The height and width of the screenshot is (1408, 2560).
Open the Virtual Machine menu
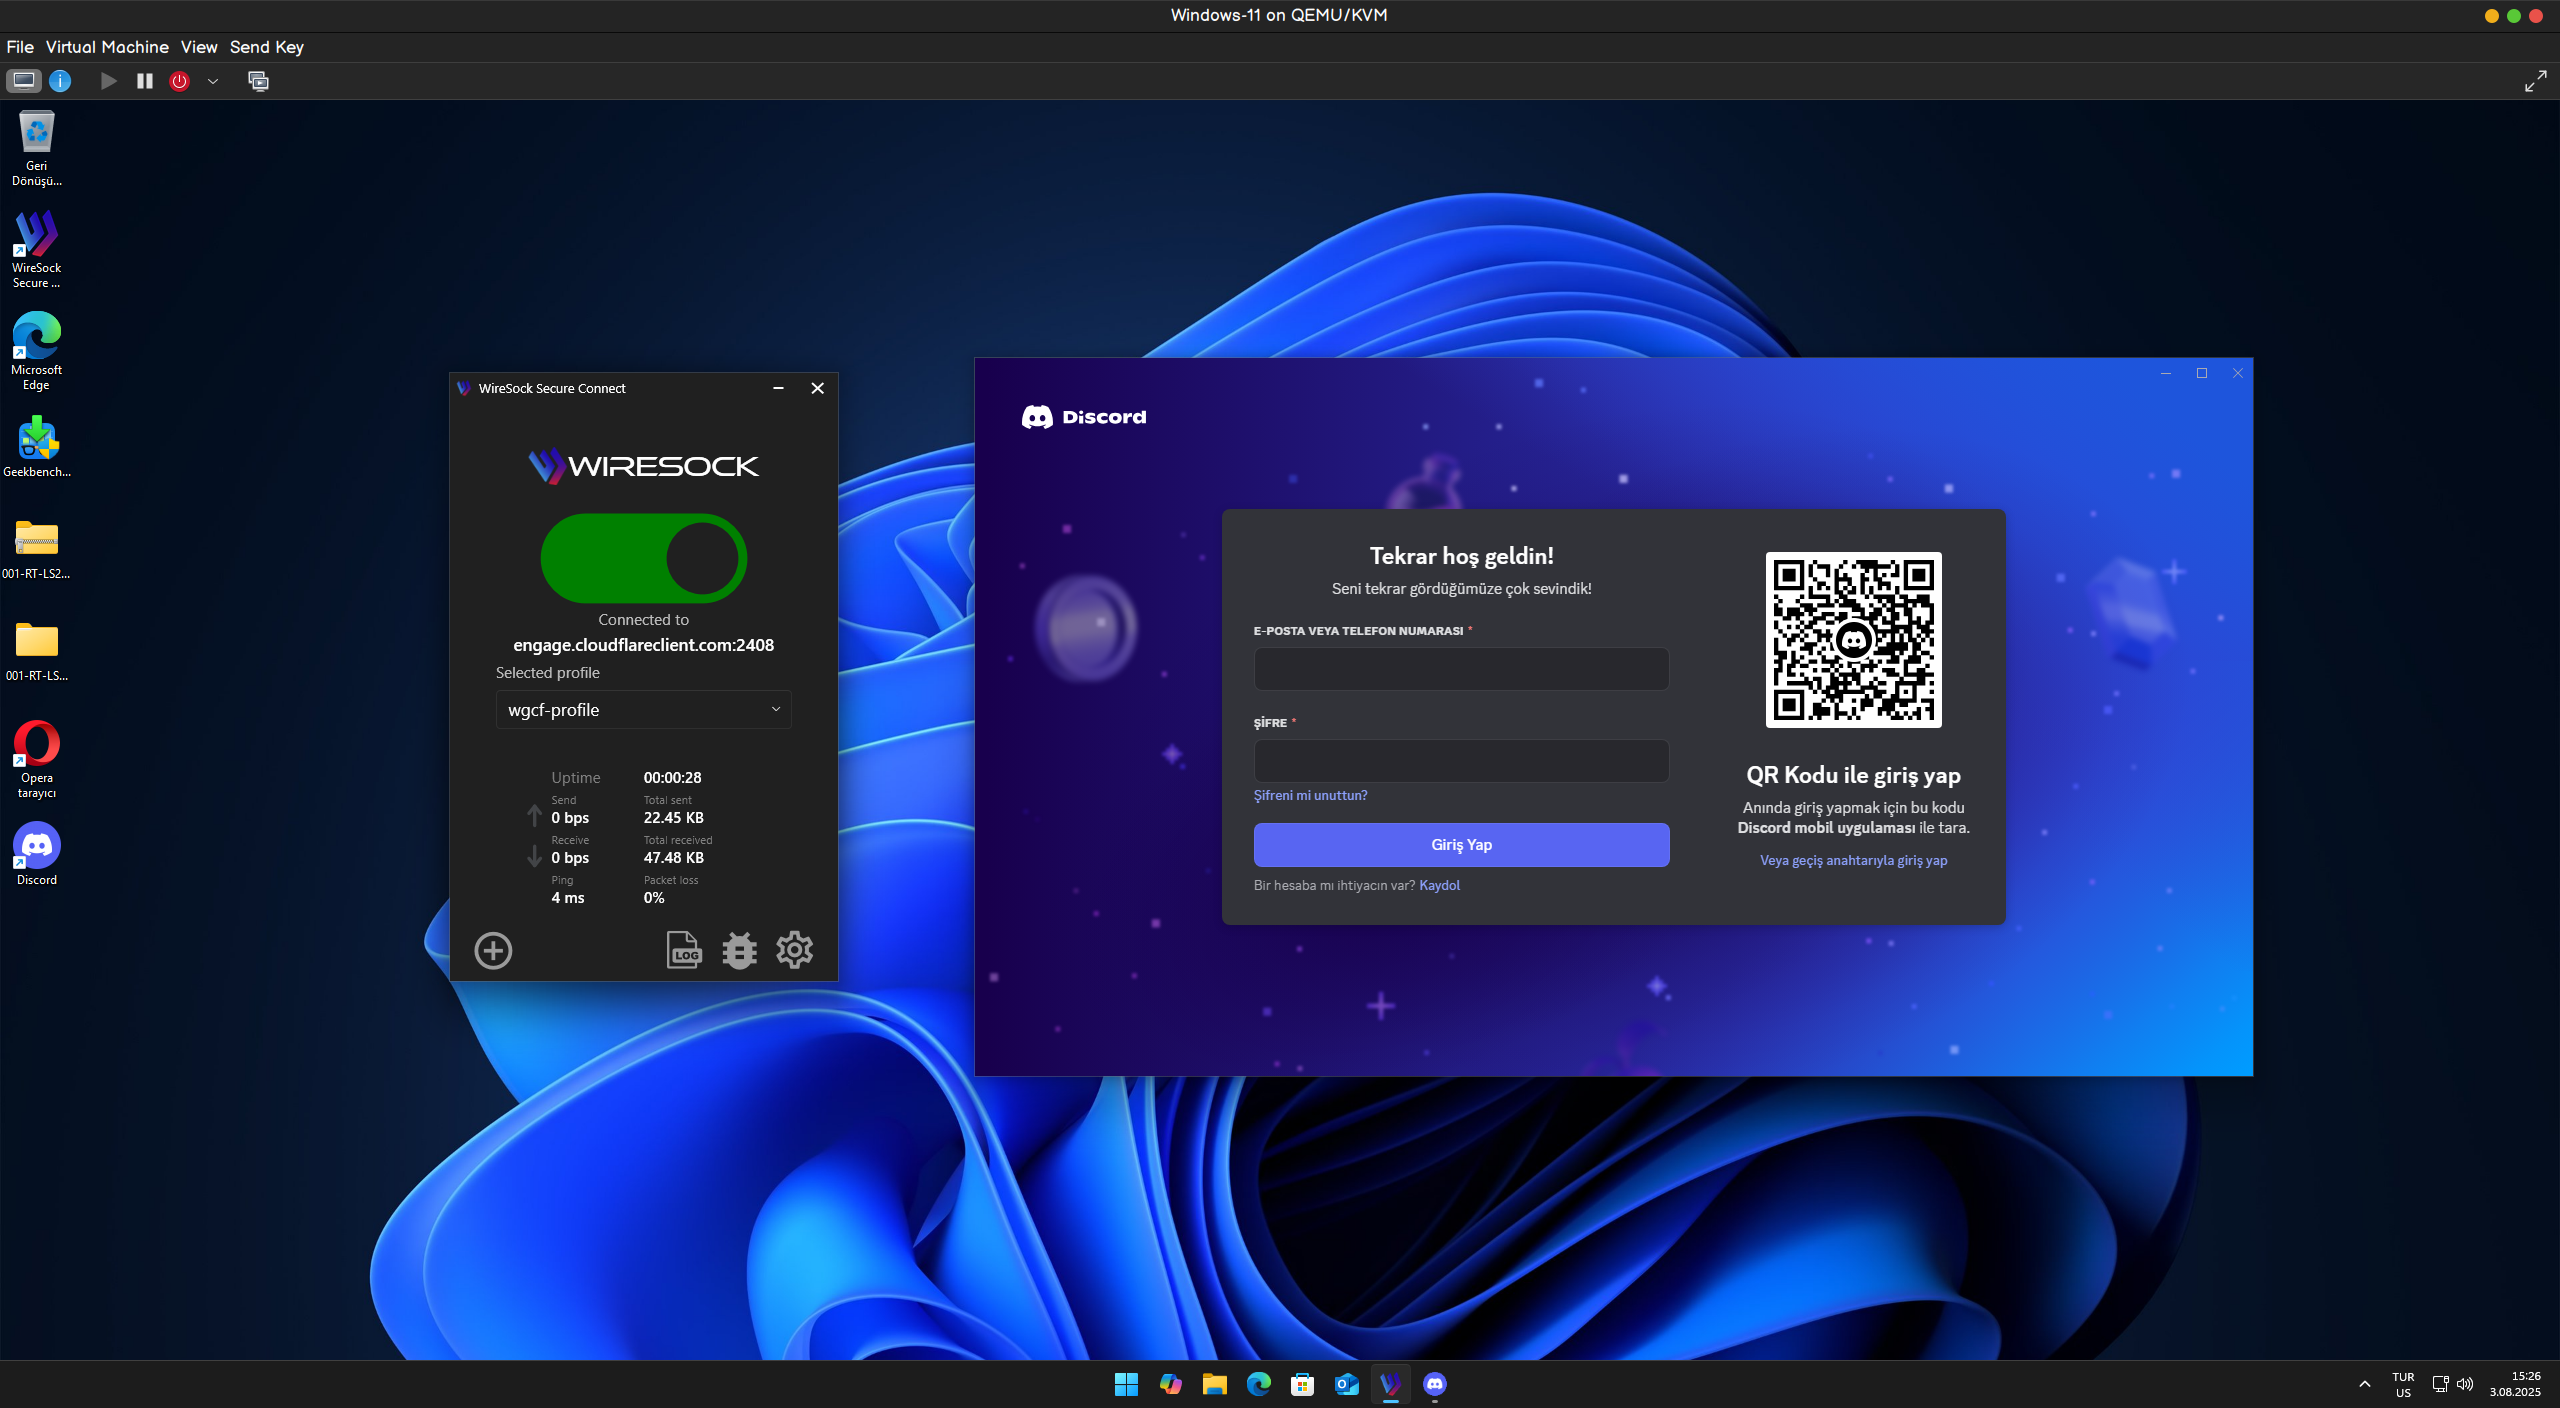pyautogui.click(x=107, y=47)
